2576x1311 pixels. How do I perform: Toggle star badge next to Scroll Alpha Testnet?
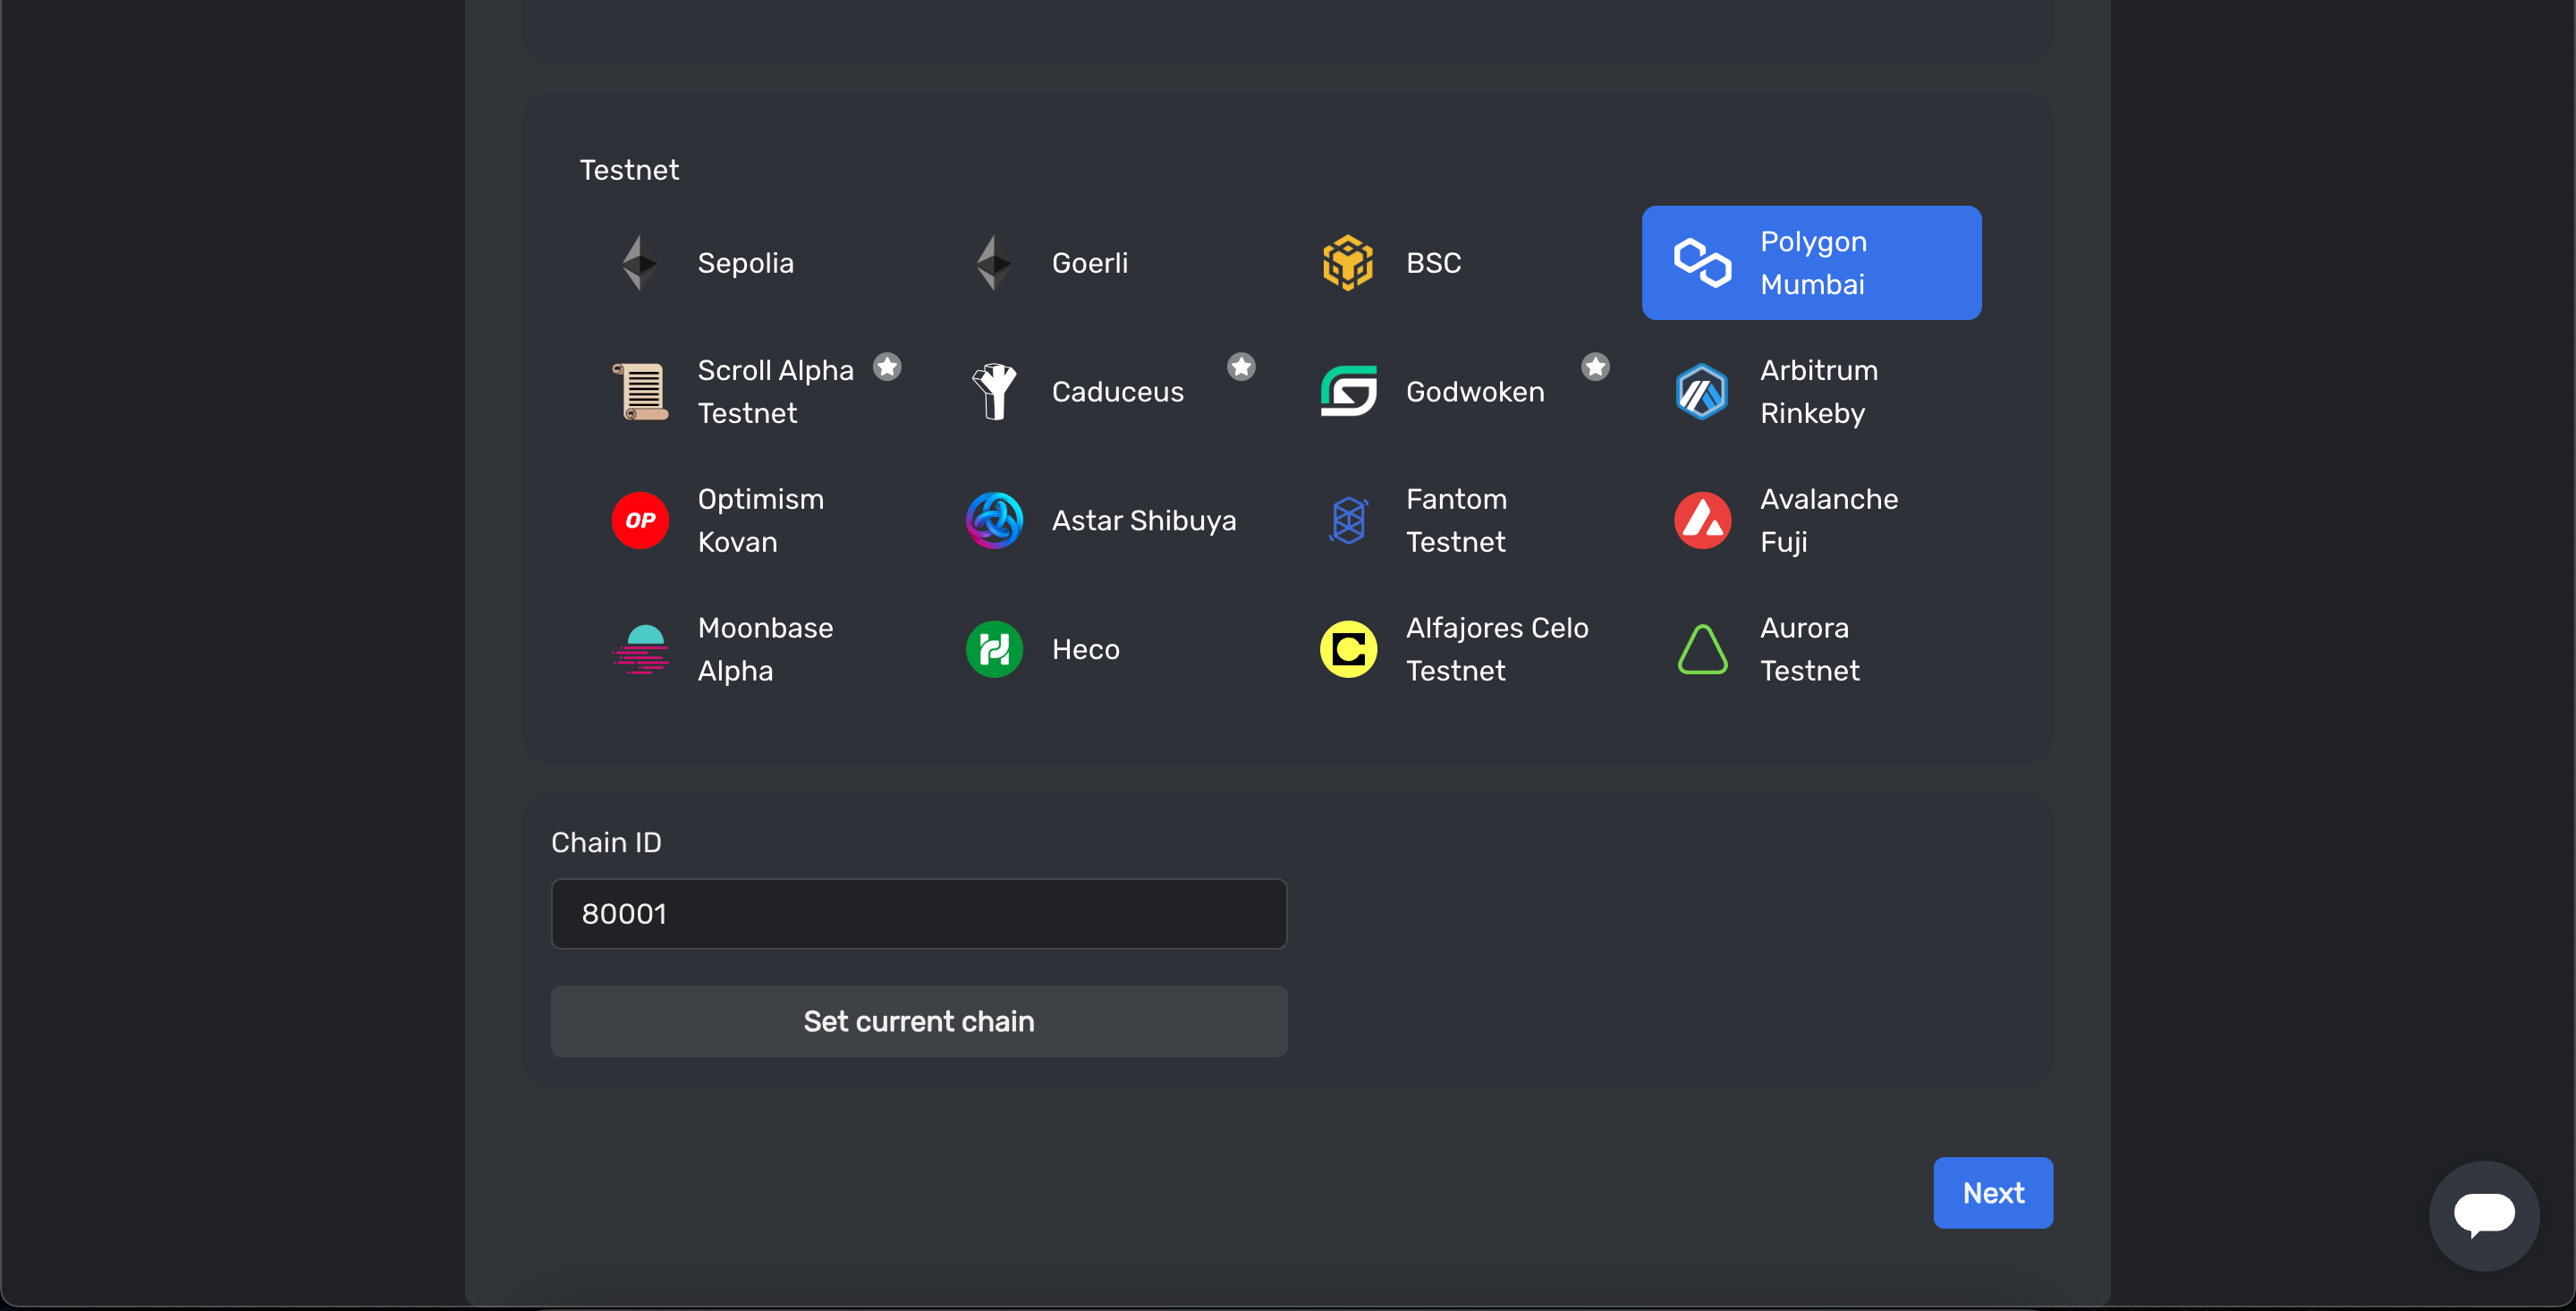887,367
